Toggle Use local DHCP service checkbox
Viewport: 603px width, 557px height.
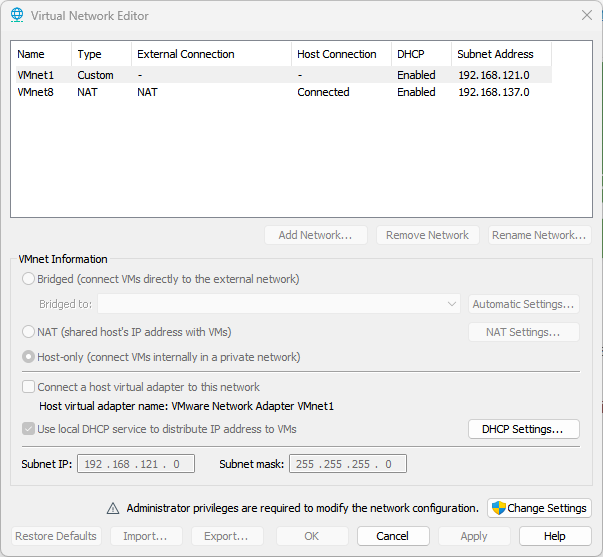[28, 429]
